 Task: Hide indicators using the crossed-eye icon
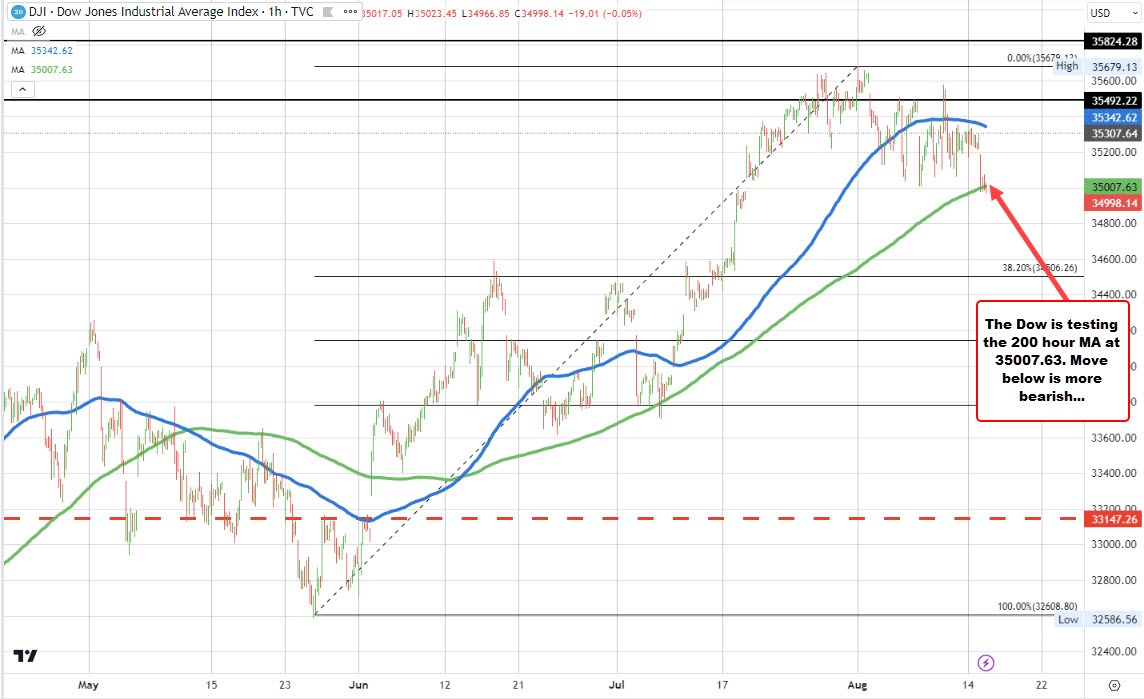[38, 31]
